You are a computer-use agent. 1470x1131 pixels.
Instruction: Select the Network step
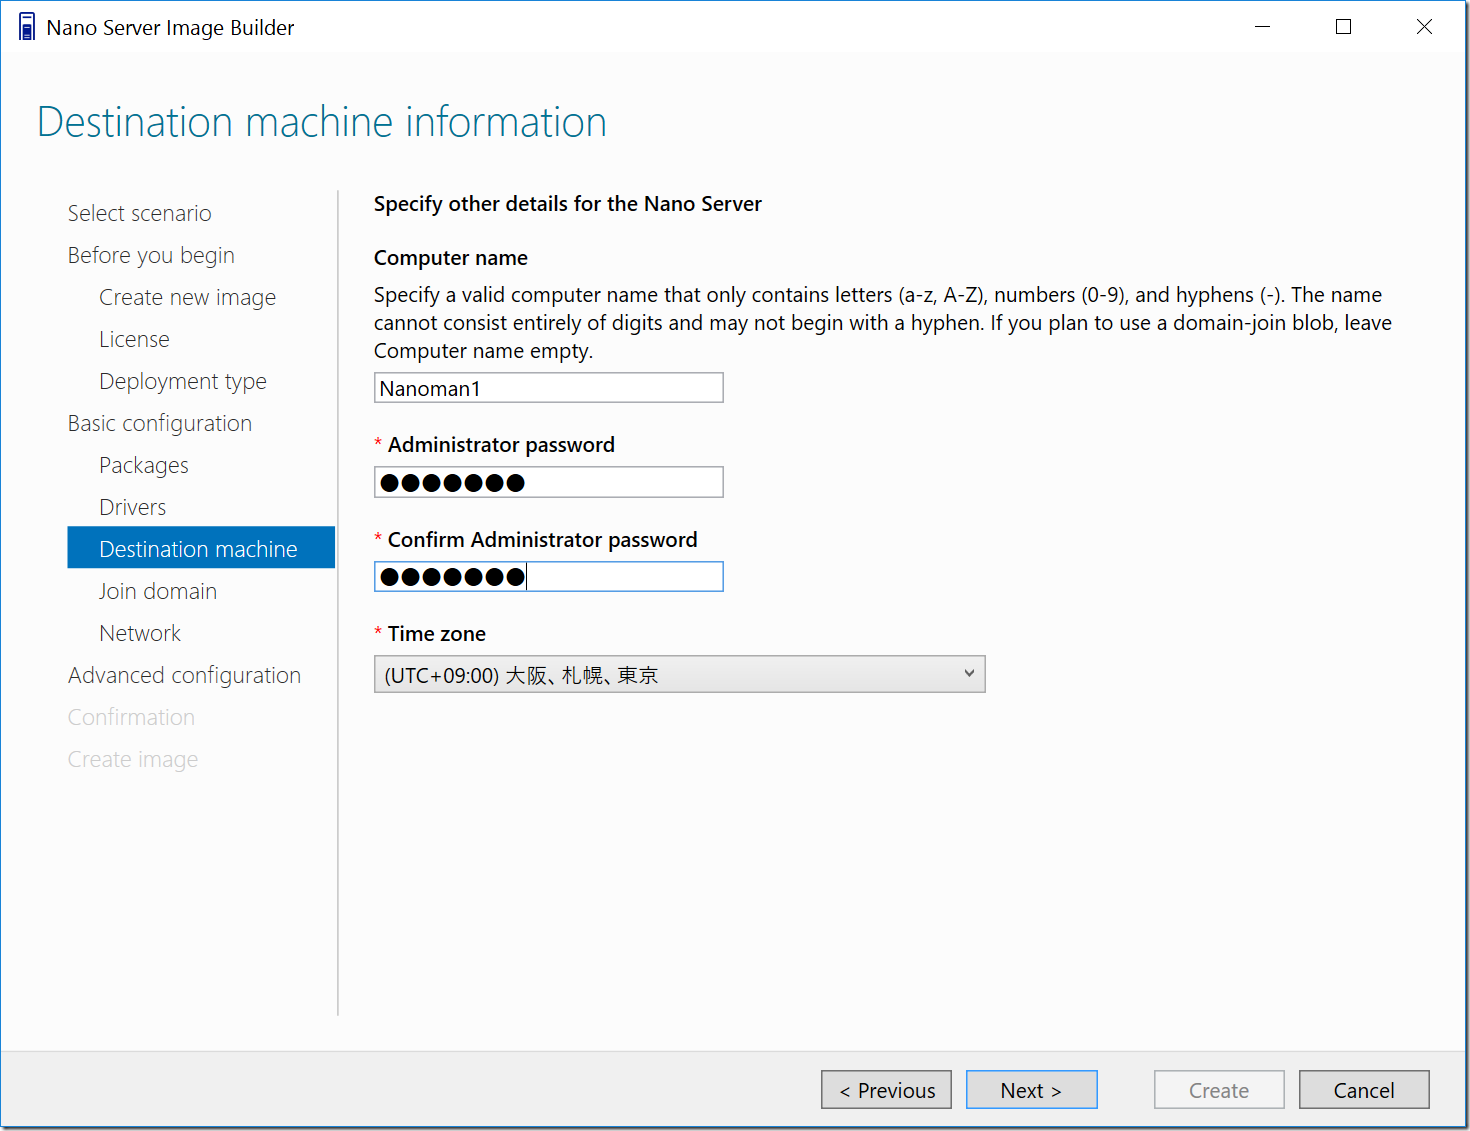pos(140,633)
